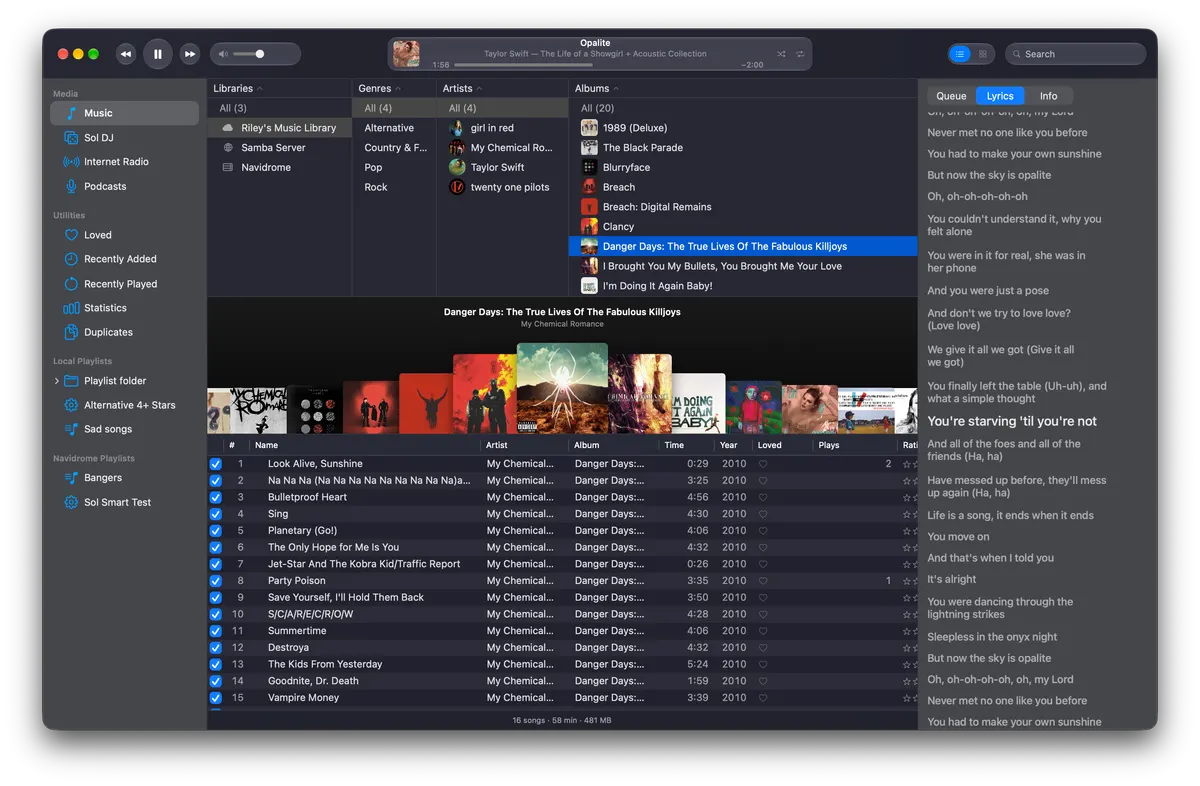
Task: Love the Look Alive, Sunshine track
Action: 763,464
